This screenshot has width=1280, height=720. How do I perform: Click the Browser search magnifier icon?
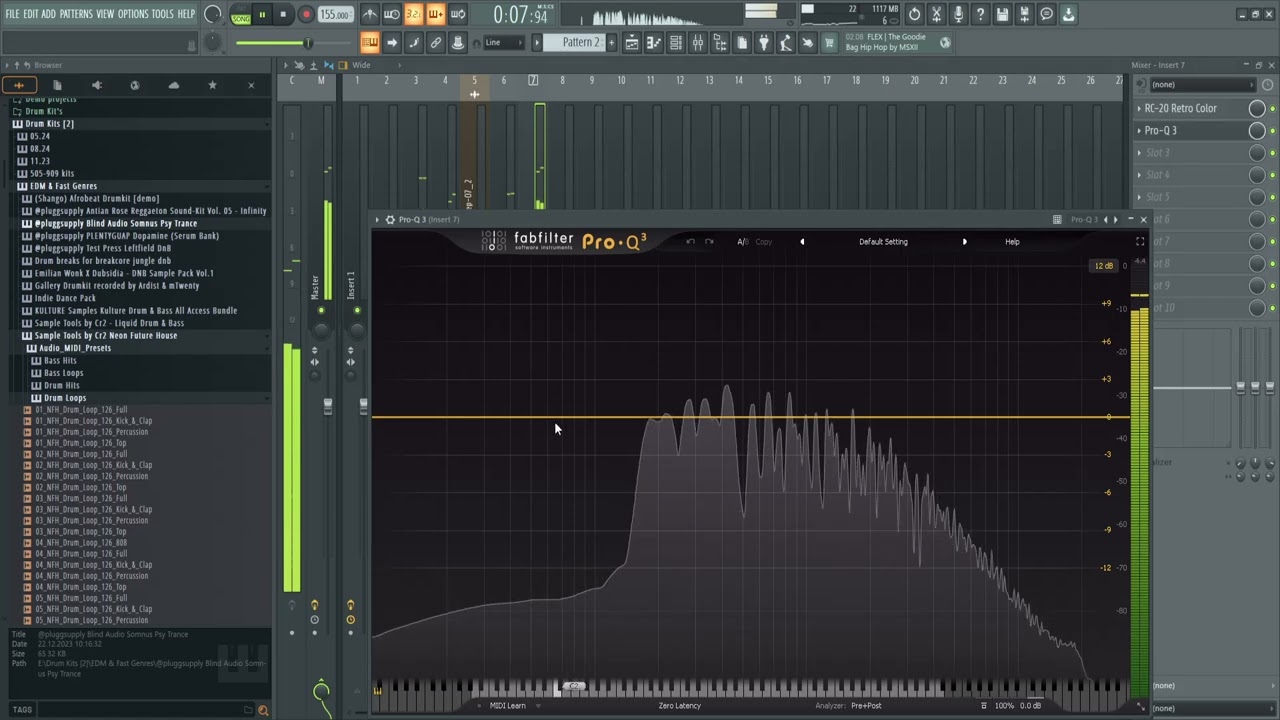point(263,710)
